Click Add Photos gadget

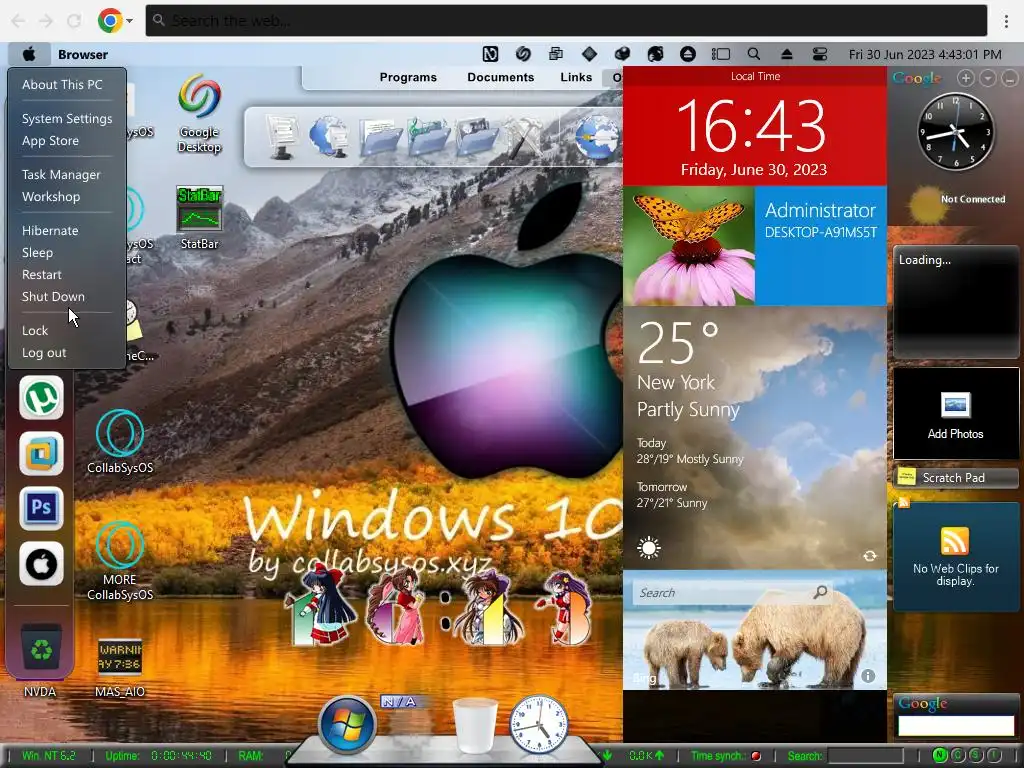pyautogui.click(x=955, y=413)
